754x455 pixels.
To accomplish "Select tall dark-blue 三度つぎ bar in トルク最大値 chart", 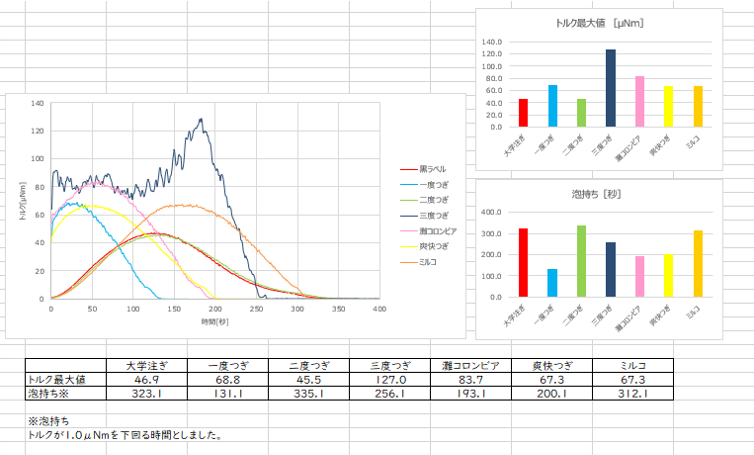I will click(610, 89).
